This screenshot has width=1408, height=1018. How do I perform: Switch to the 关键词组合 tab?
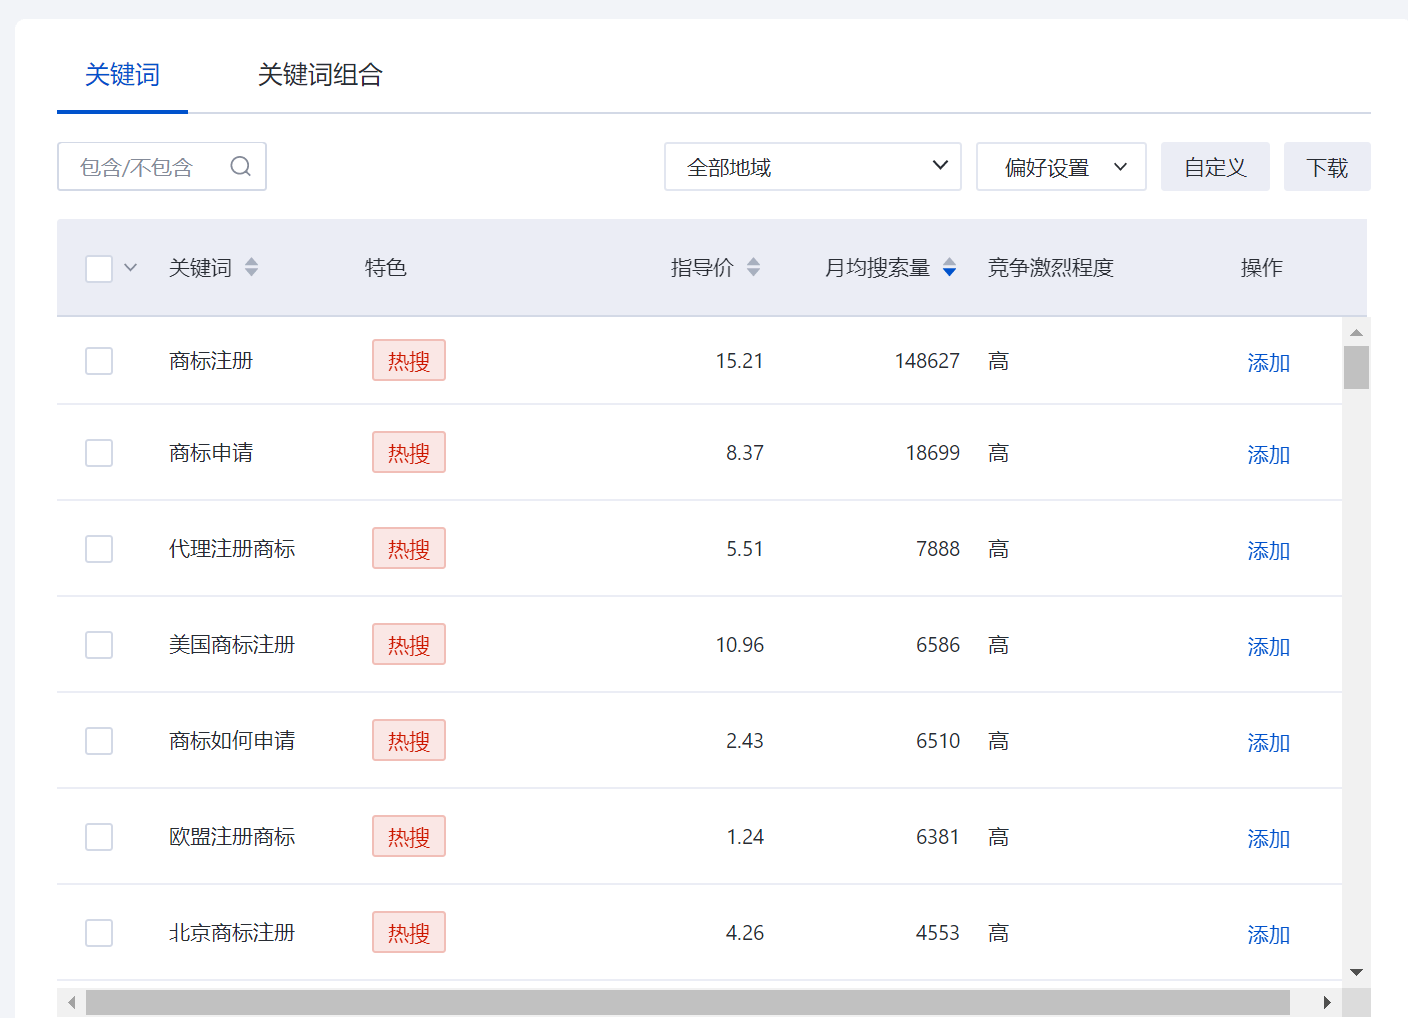(320, 75)
